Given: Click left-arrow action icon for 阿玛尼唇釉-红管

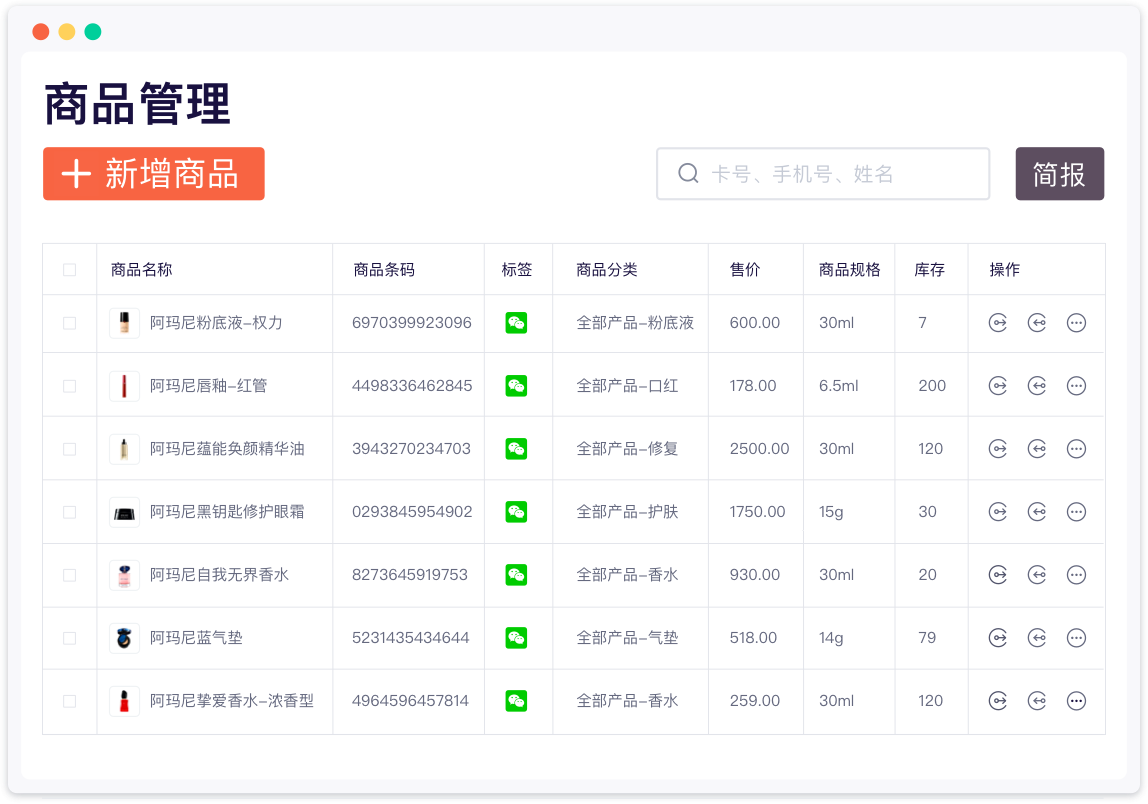Looking at the screenshot, I should tap(1037, 386).
